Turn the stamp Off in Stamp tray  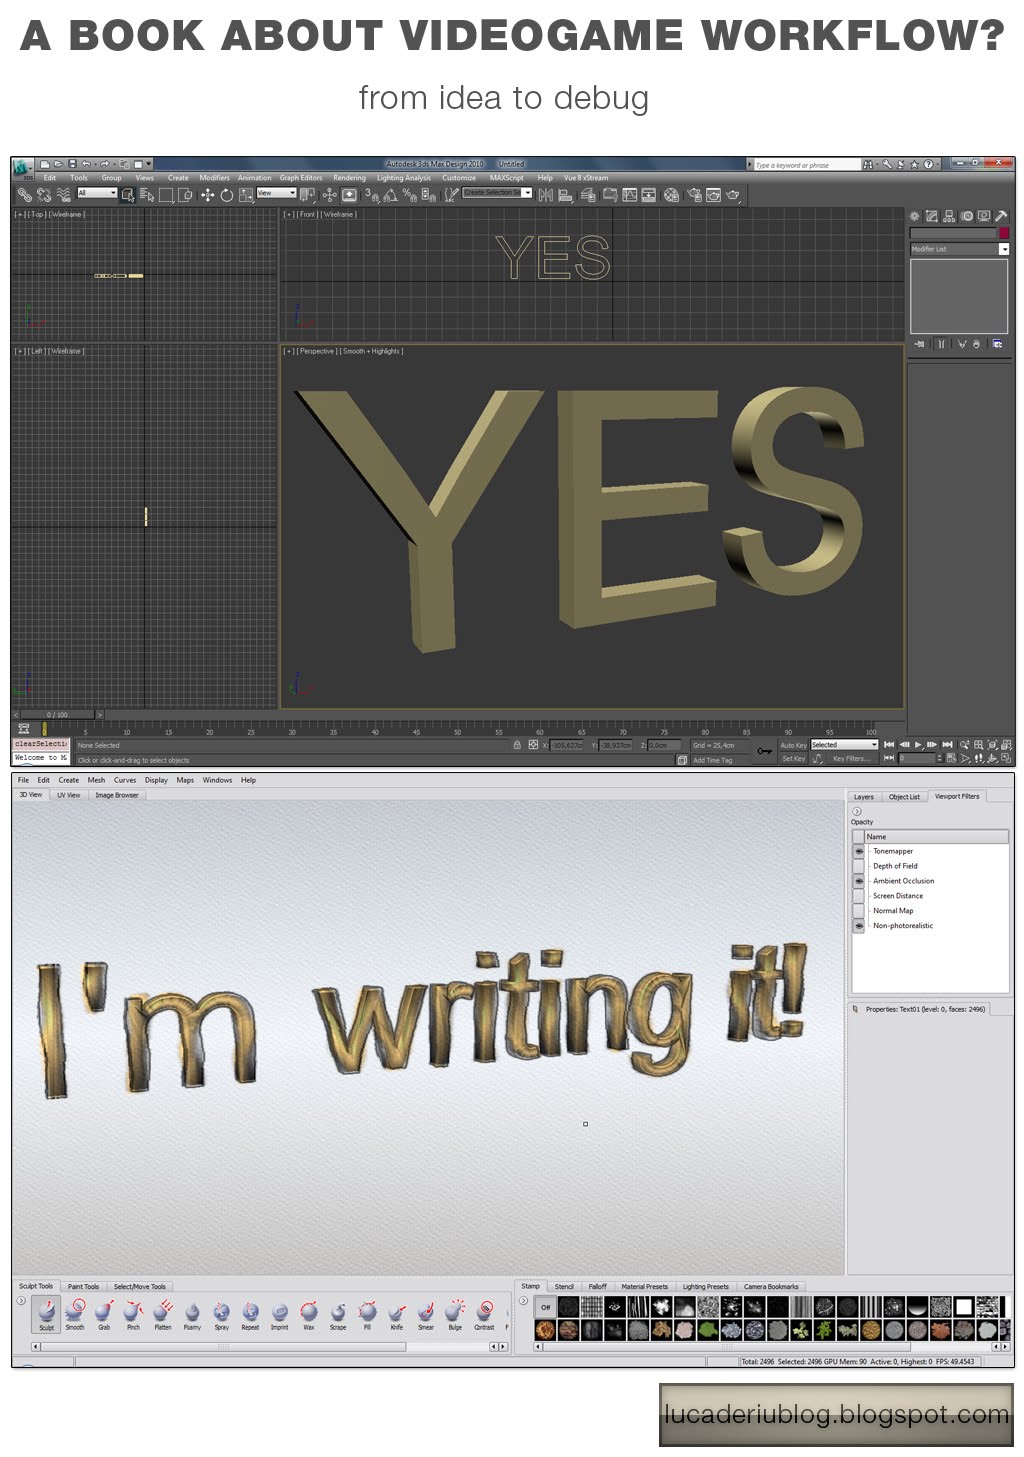click(x=545, y=1307)
